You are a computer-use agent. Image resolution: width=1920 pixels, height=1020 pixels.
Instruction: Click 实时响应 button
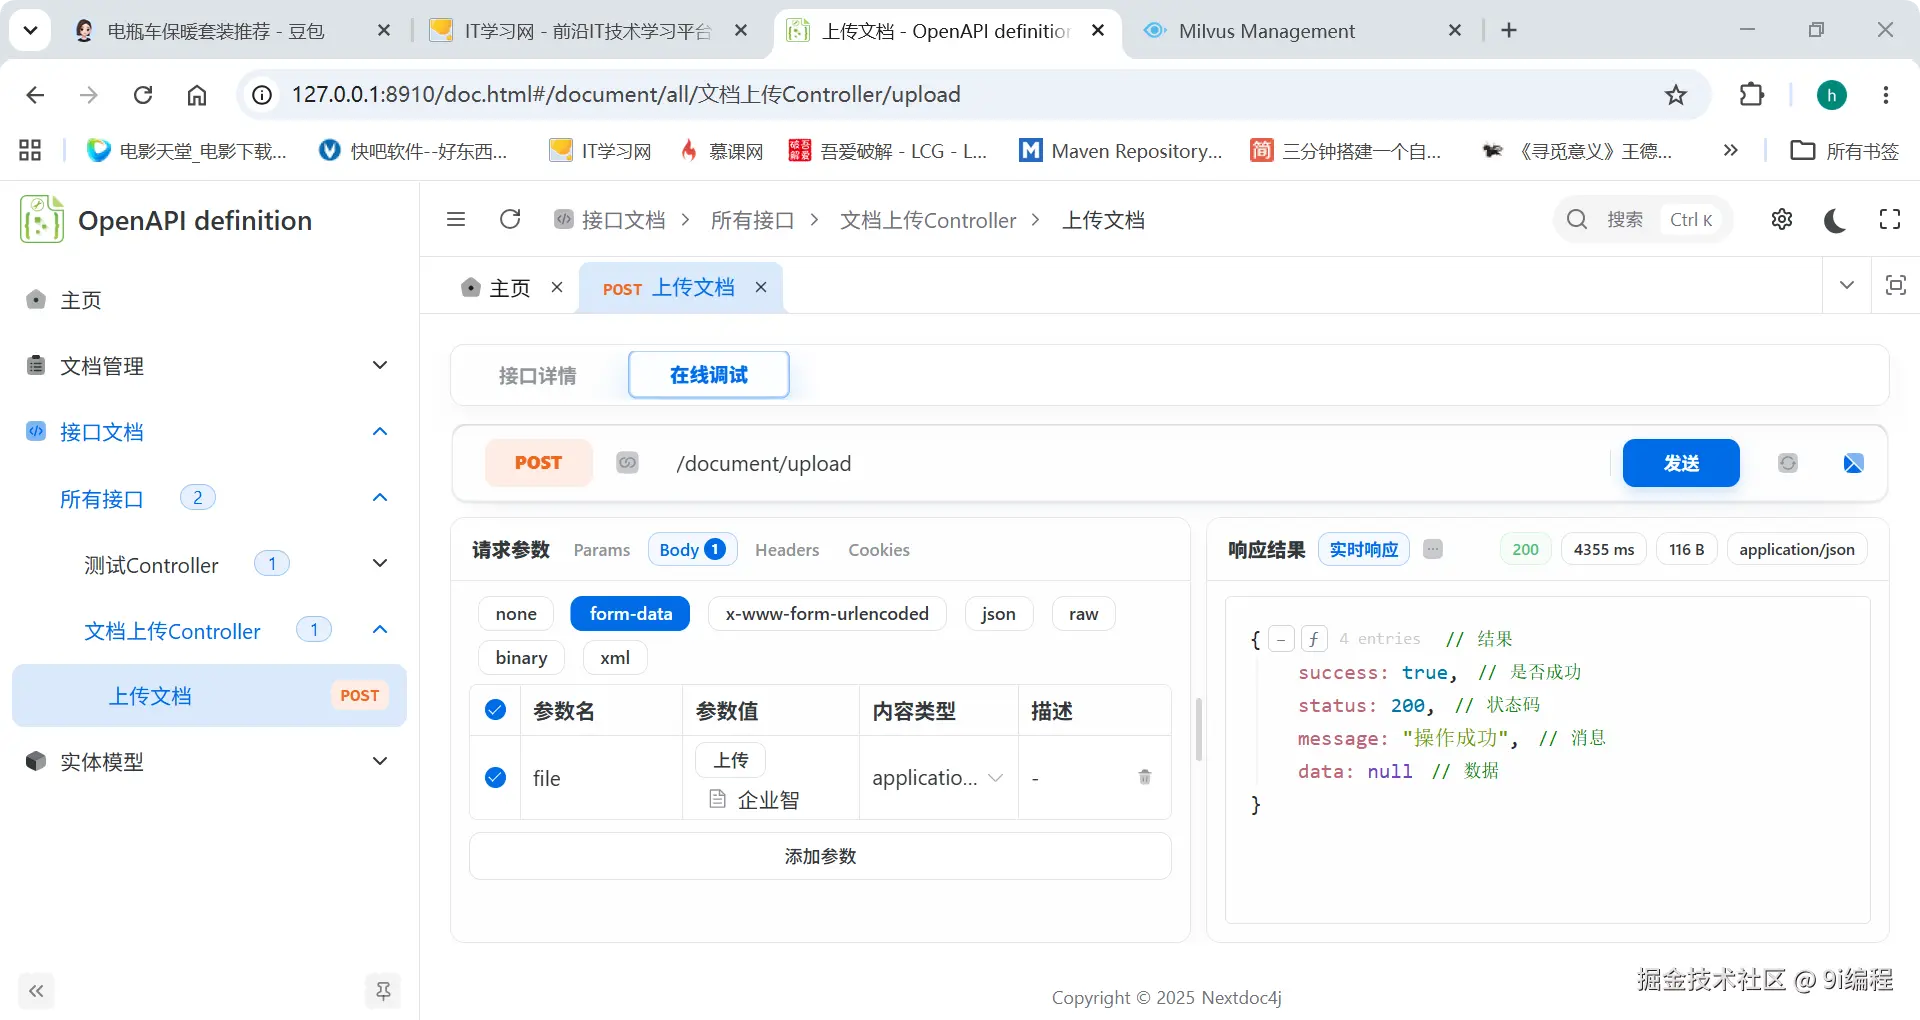pyautogui.click(x=1364, y=549)
